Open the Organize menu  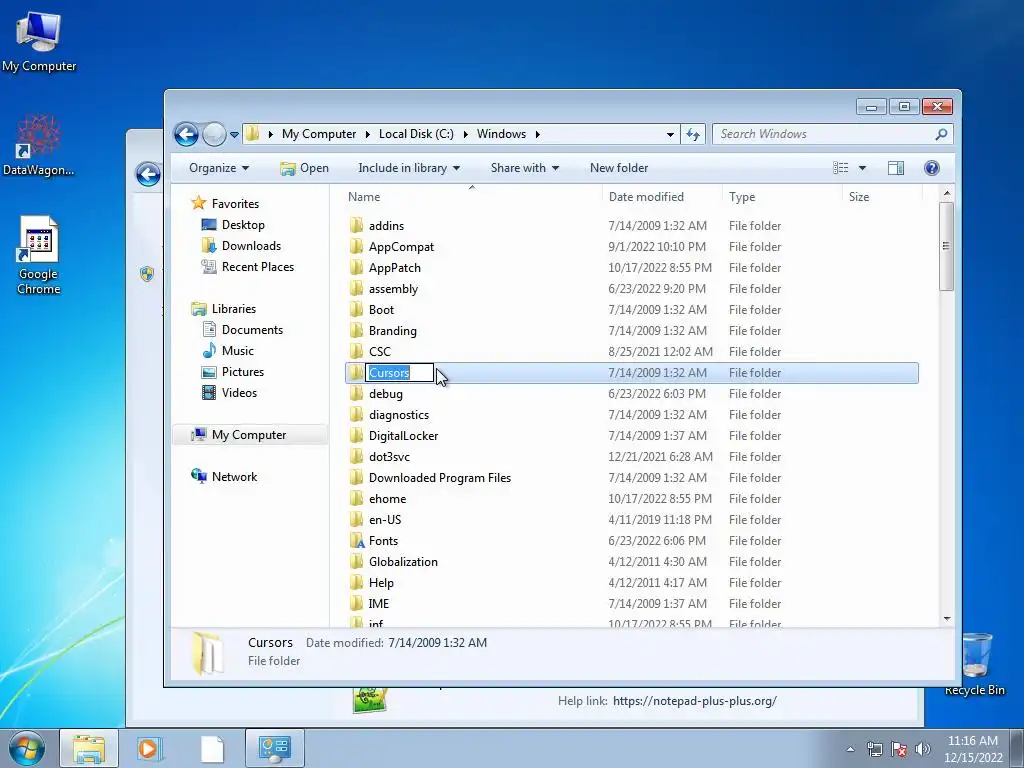219,168
